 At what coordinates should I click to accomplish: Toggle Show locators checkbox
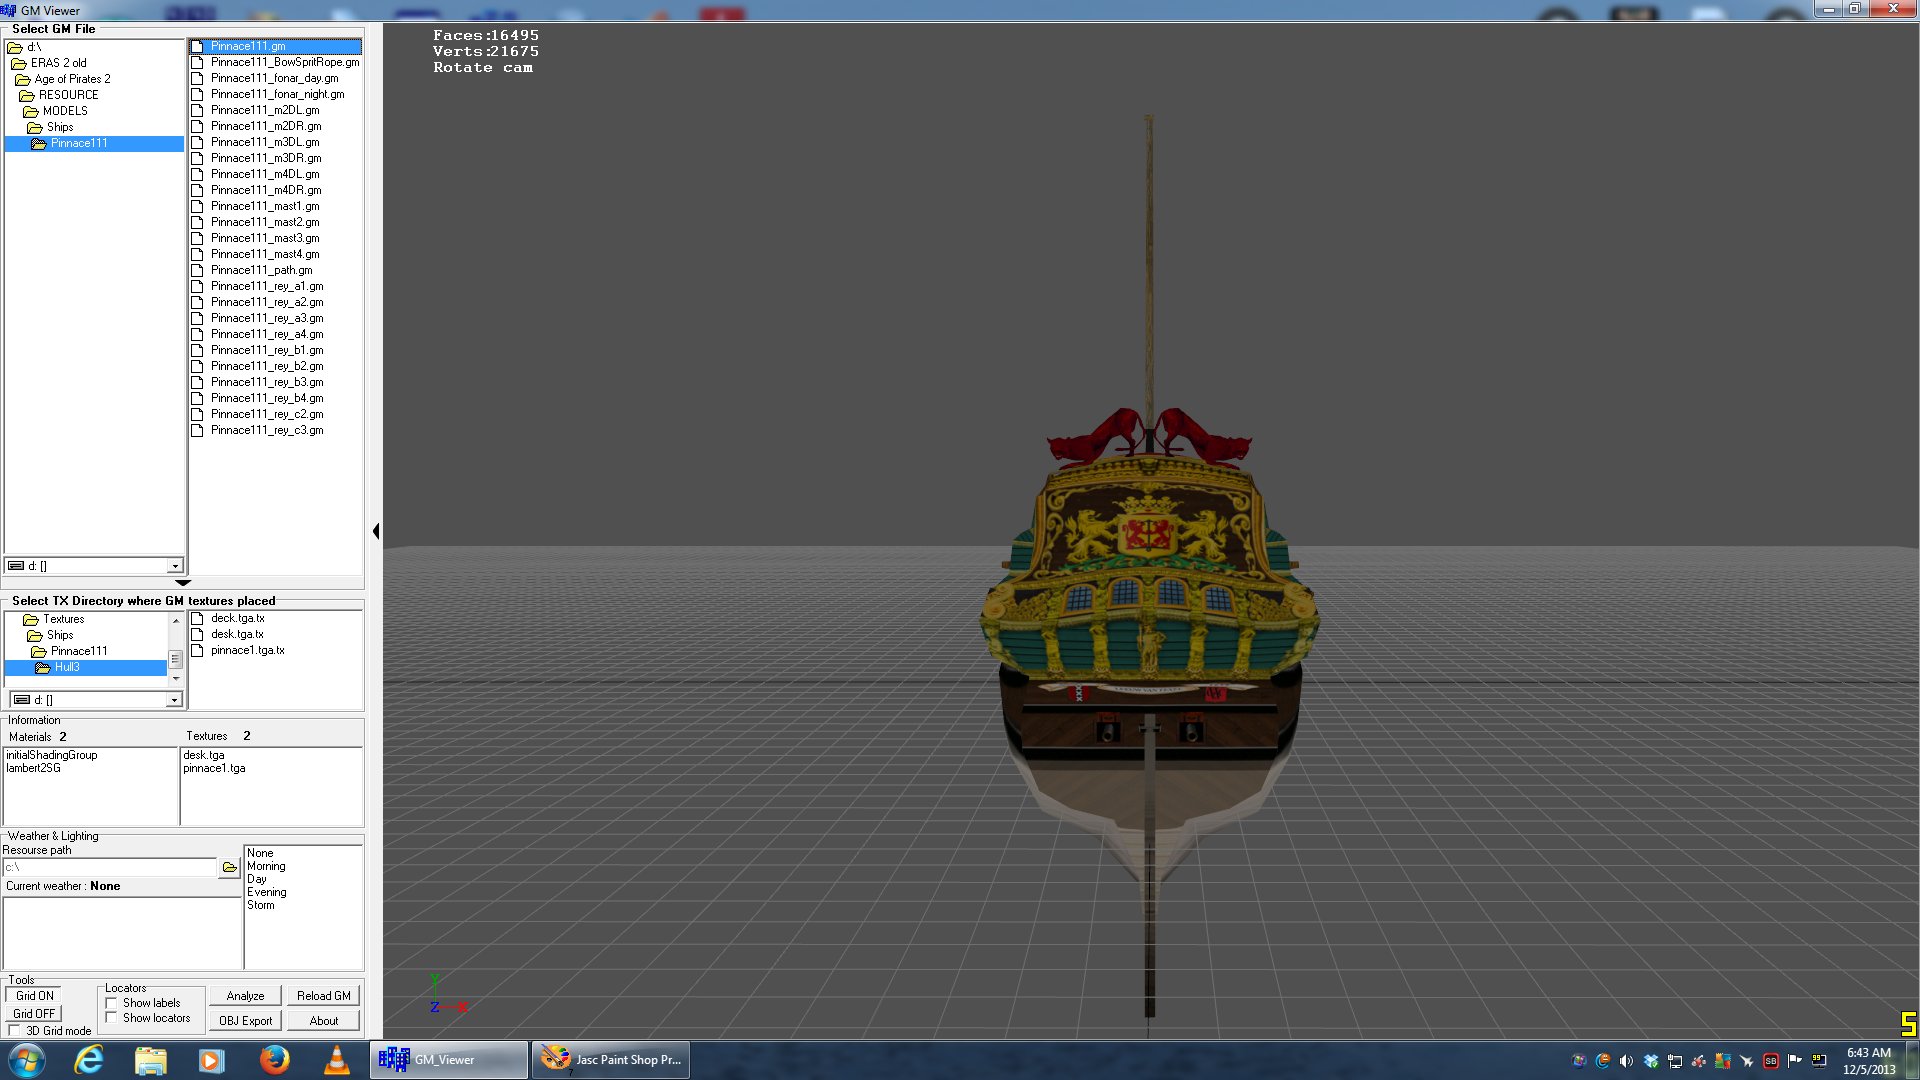[x=111, y=1018]
